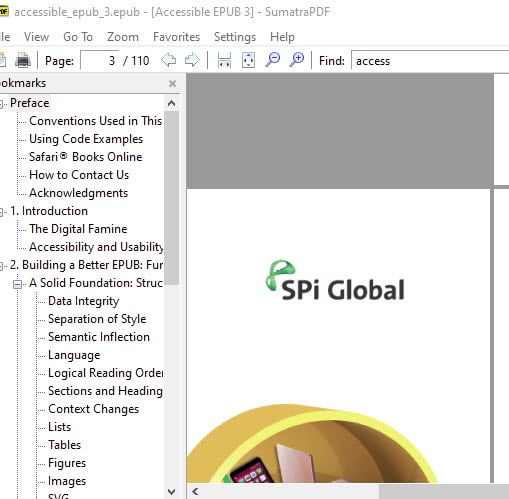
Task: Go to the next page arrow
Action: tap(192, 60)
